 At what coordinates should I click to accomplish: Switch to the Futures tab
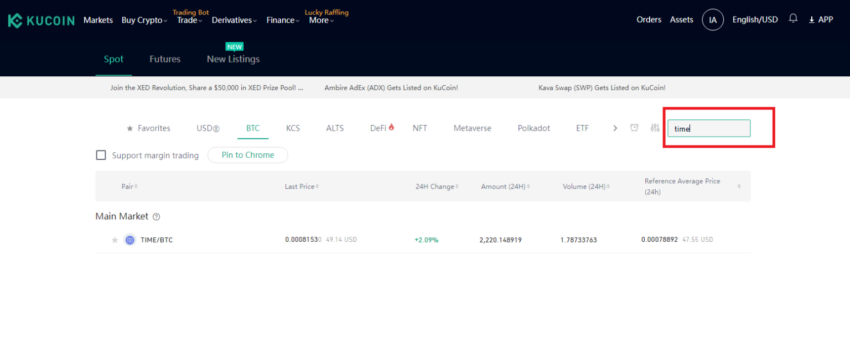pos(165,59)
